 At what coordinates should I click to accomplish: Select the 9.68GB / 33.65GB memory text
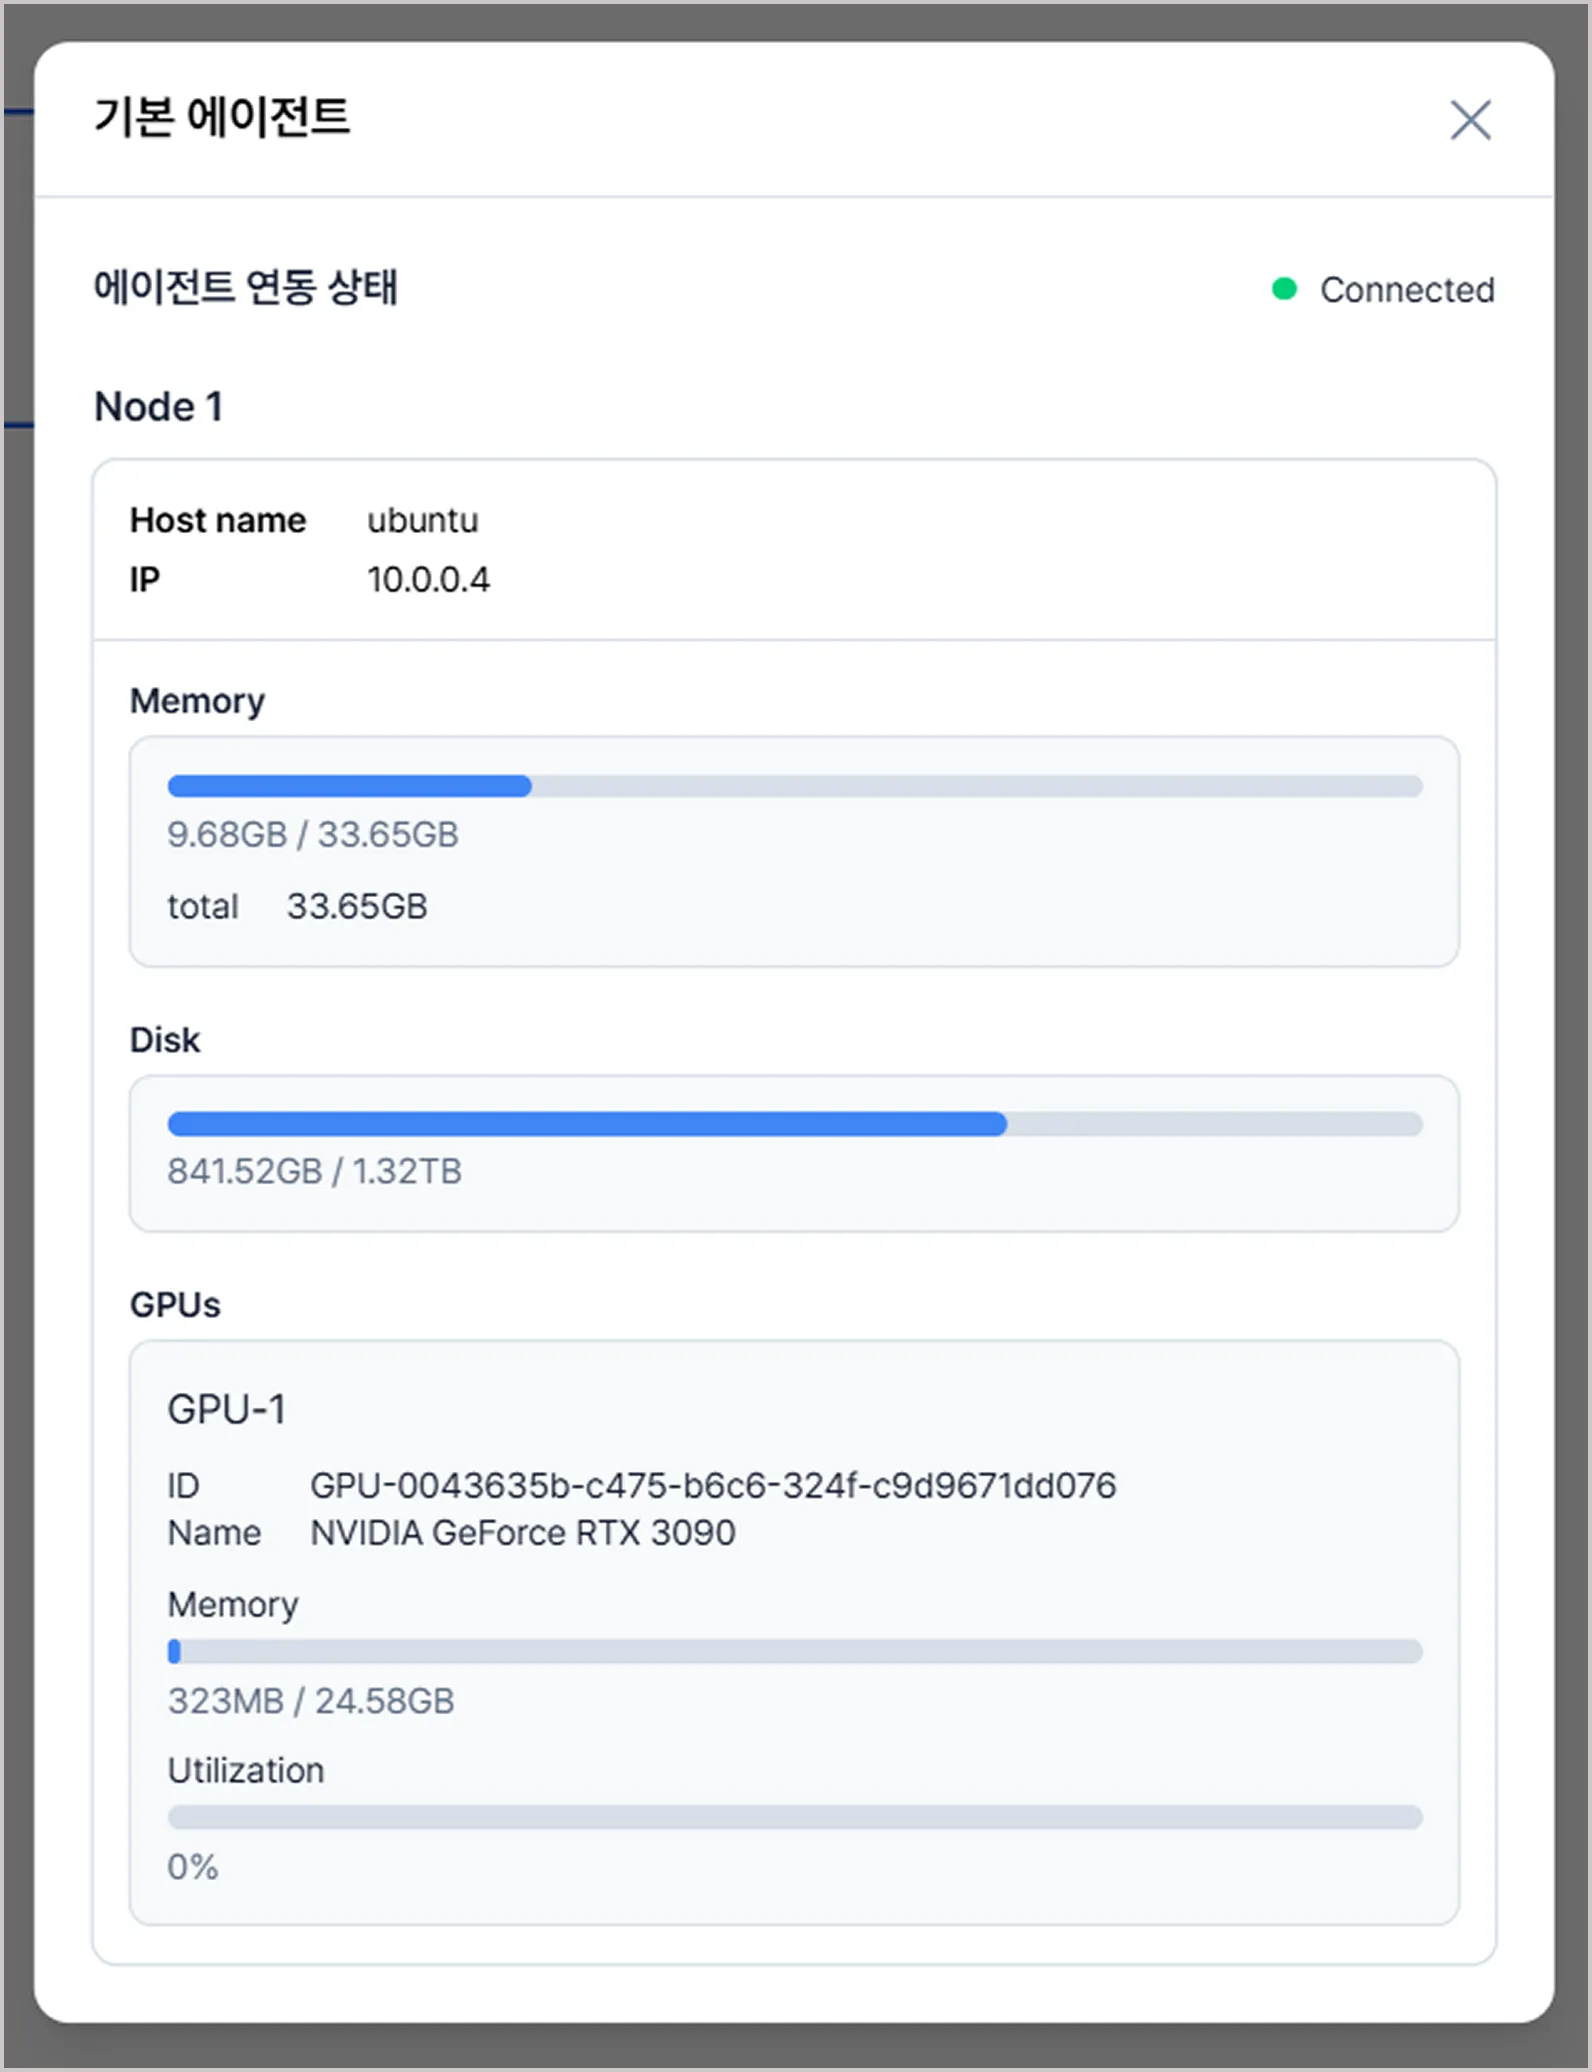tap(313, 834)
